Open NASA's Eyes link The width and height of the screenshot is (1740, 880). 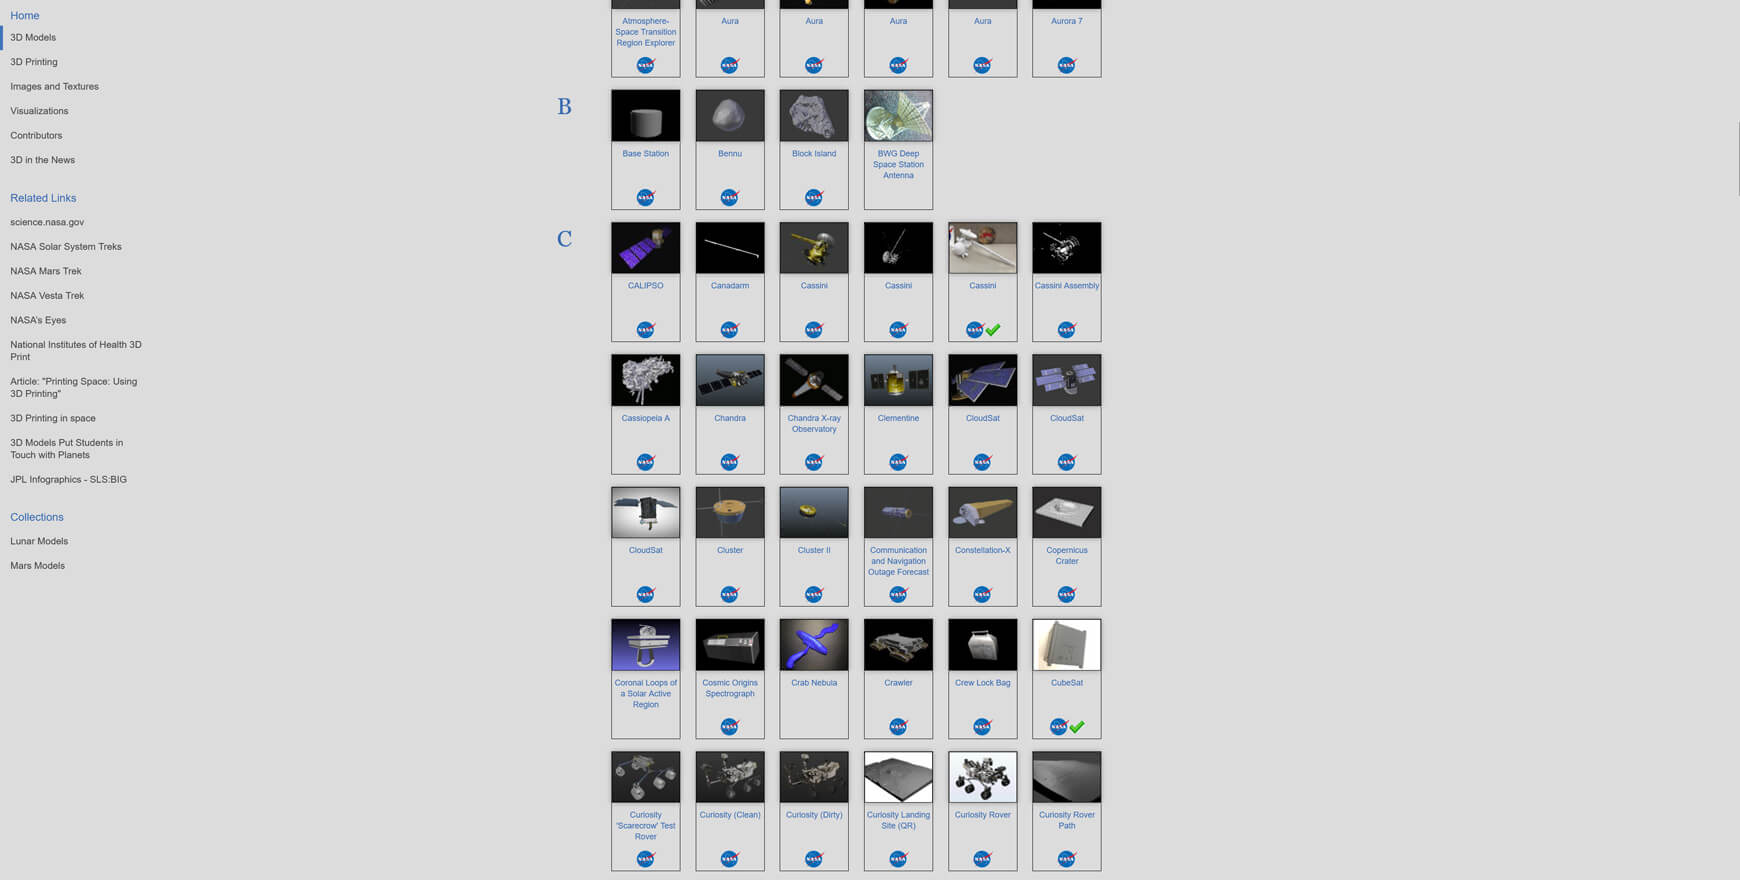pyautogui.click(x=38, y=320)
